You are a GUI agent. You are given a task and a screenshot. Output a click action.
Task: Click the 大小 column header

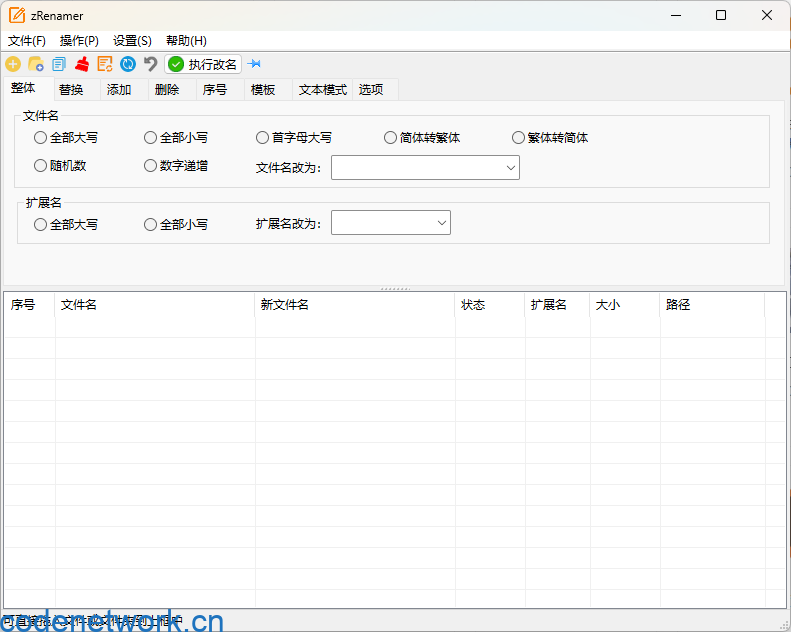pyautogui.click(x=625, y=305)
